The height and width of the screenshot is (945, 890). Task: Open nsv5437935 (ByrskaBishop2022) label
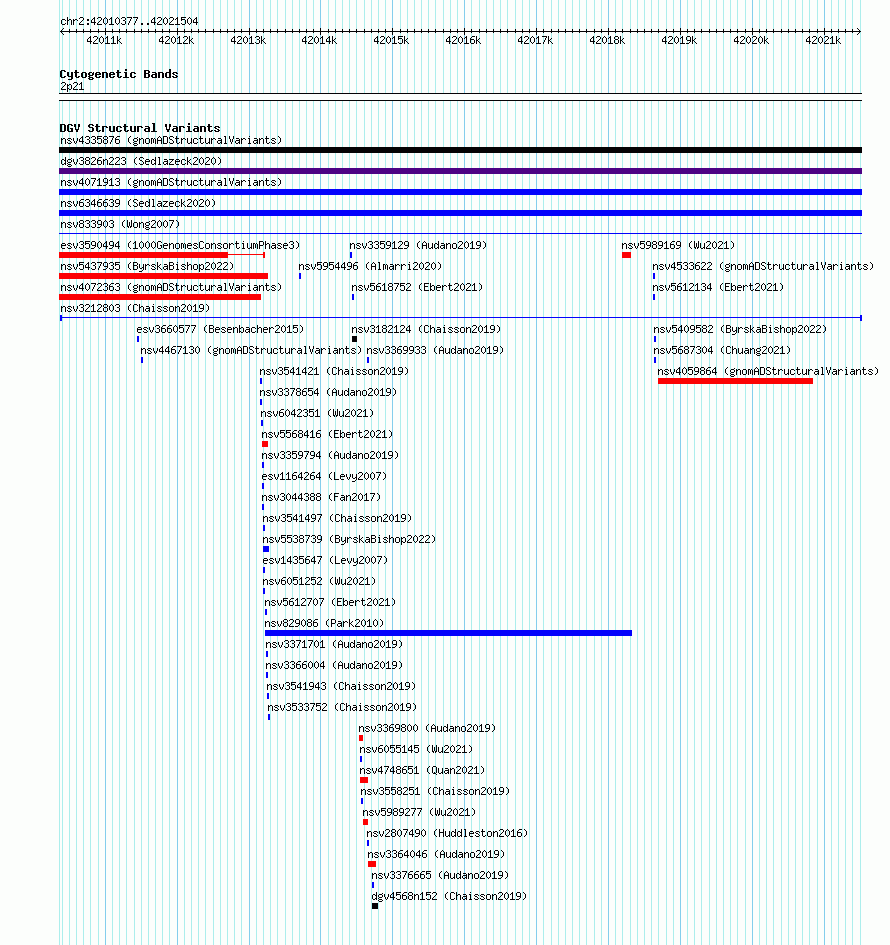pos(147,266)
